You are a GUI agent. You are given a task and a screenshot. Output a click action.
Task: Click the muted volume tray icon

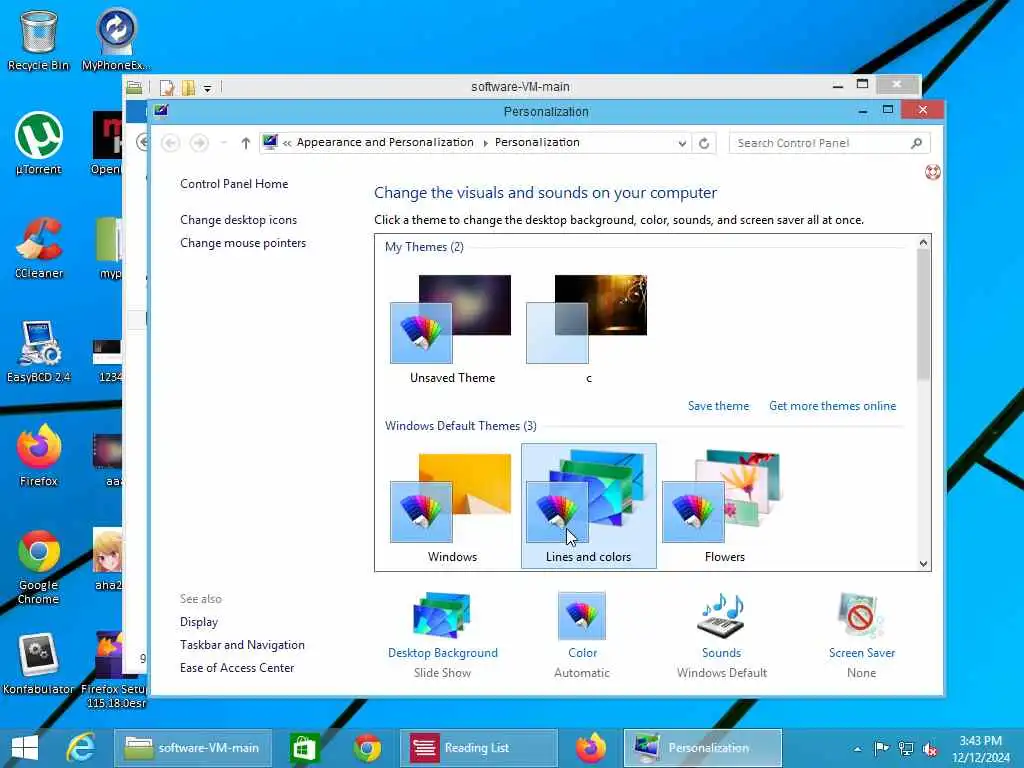[x=929, y=748]
